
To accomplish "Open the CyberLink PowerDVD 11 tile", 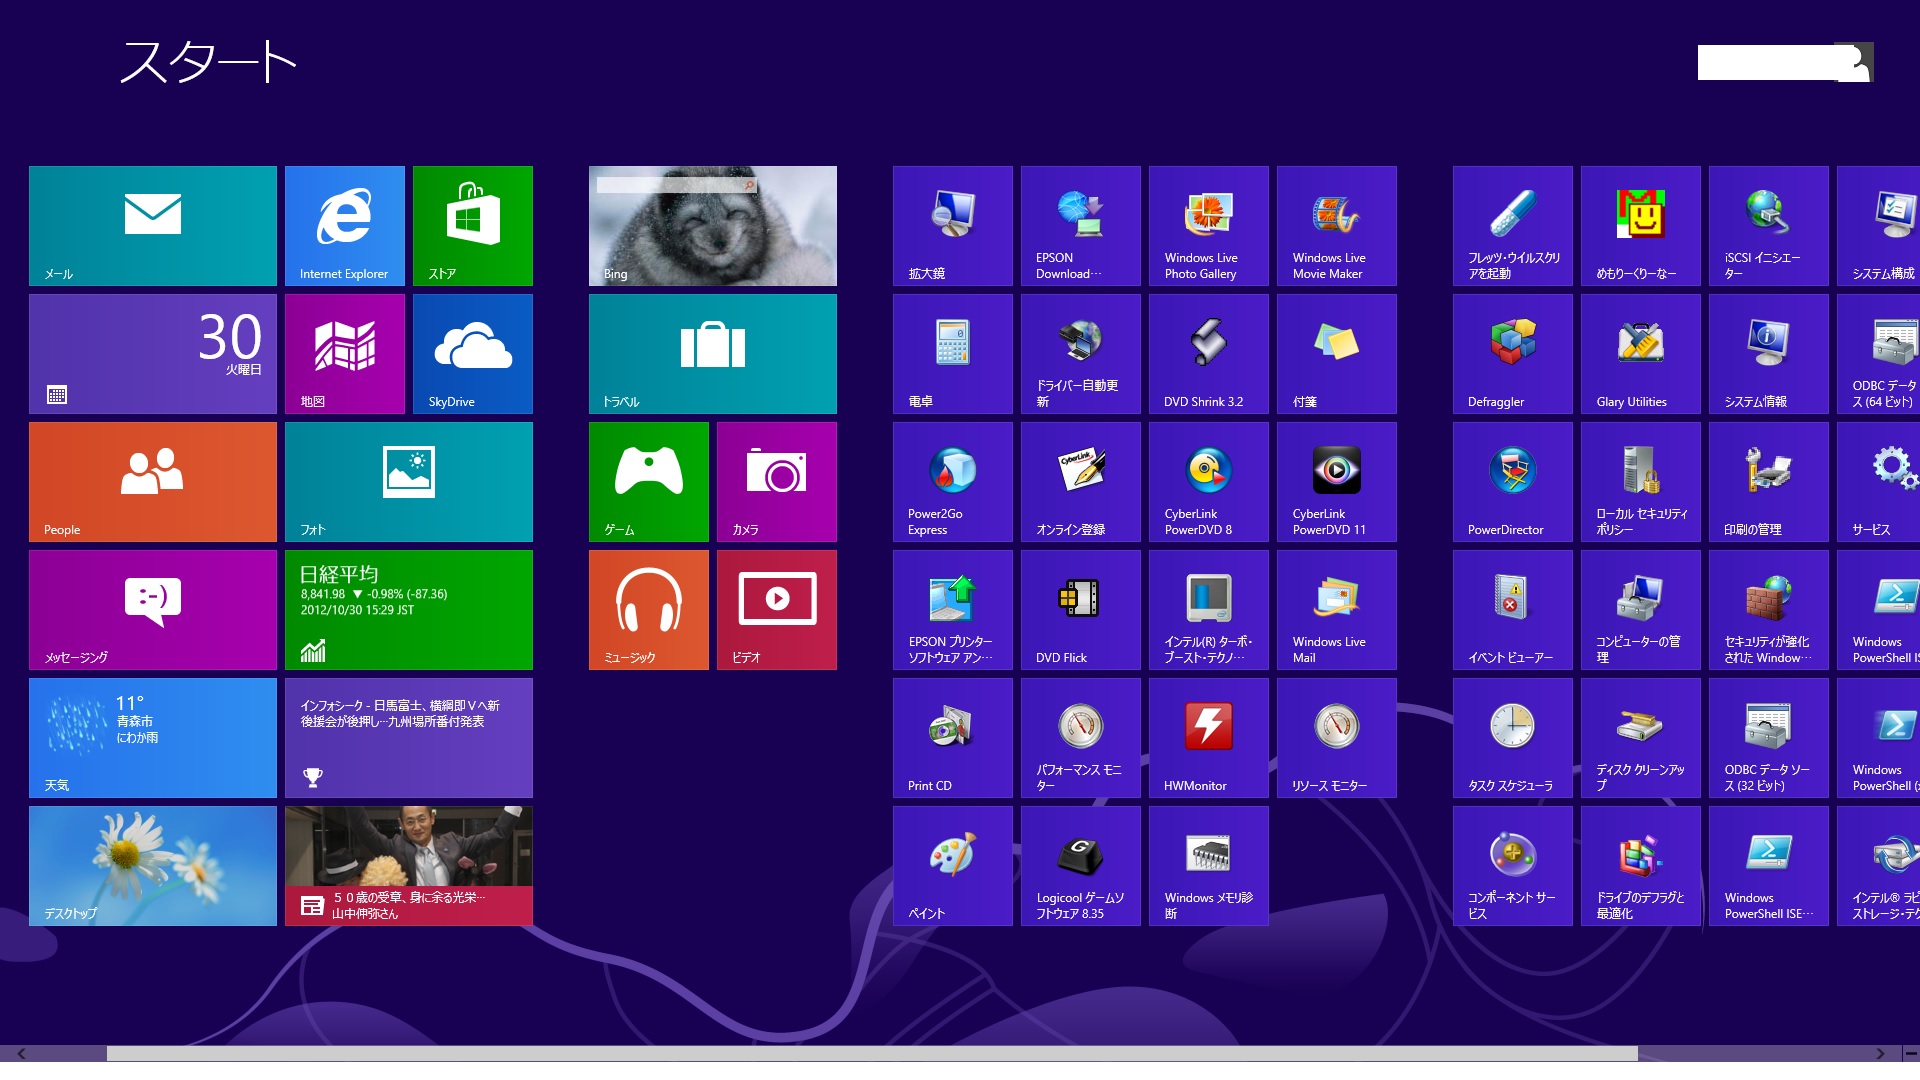I will [x=1336, y=481].
